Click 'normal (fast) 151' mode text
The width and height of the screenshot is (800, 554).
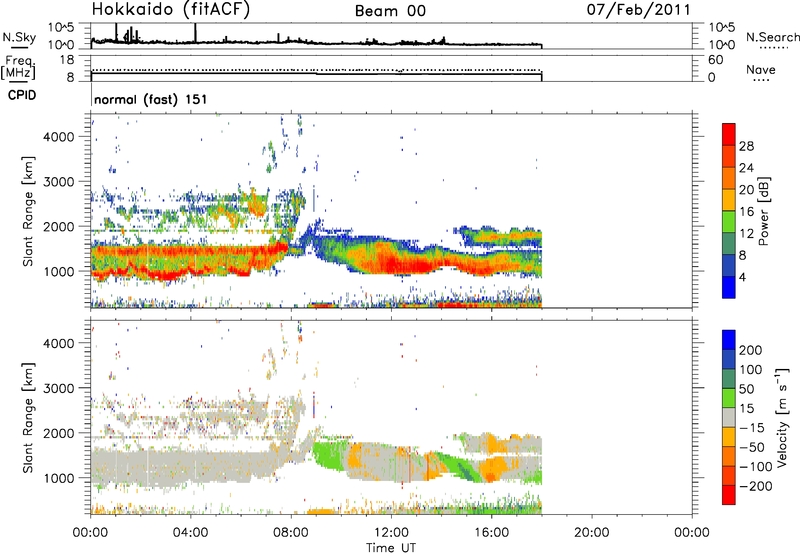coord(151,99)
